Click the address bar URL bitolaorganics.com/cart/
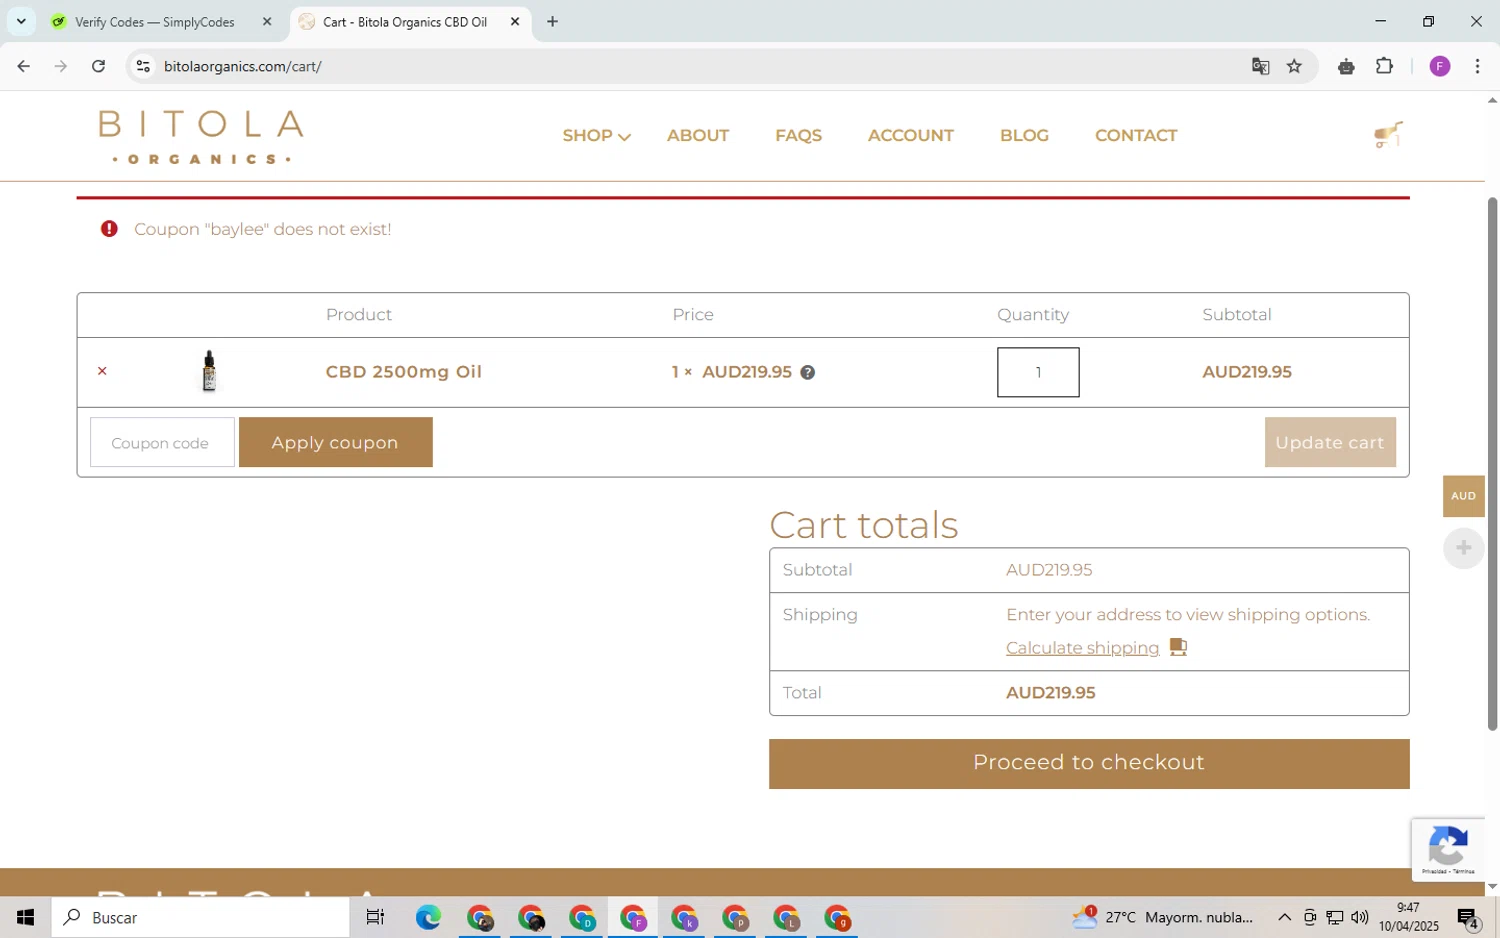Screen dimensions: 1500x938 click(x=242, y=66)
